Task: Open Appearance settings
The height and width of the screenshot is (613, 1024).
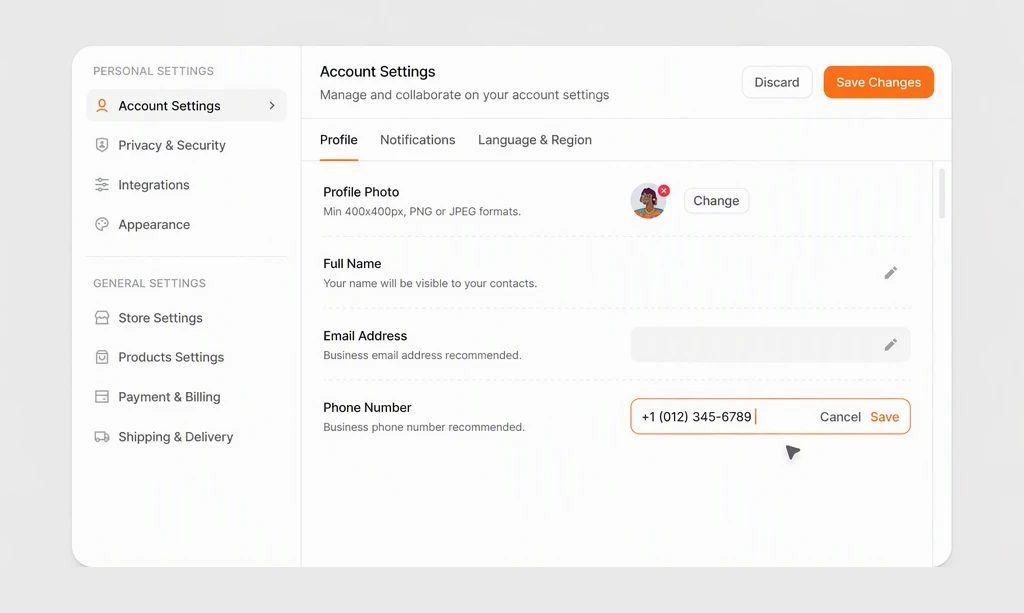Action: 186,225
